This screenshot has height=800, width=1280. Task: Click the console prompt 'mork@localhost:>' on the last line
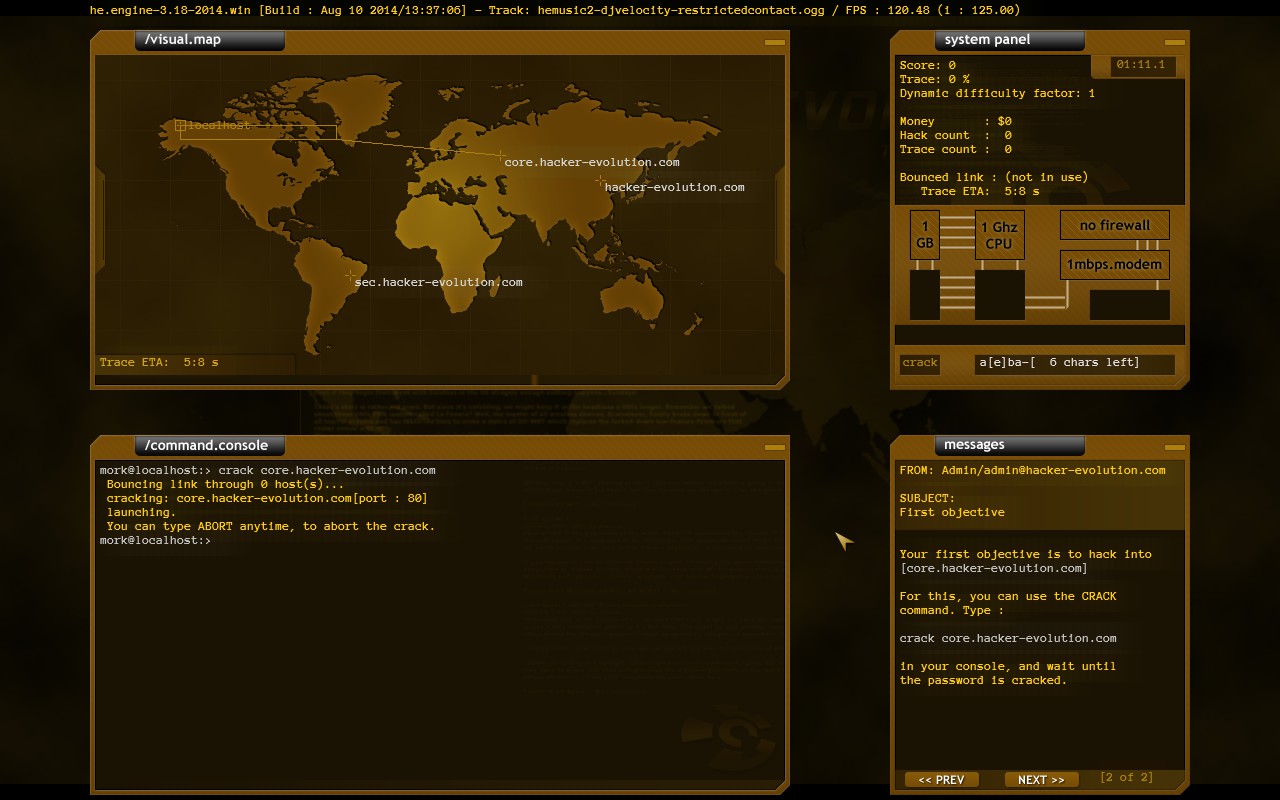(156, 540)
